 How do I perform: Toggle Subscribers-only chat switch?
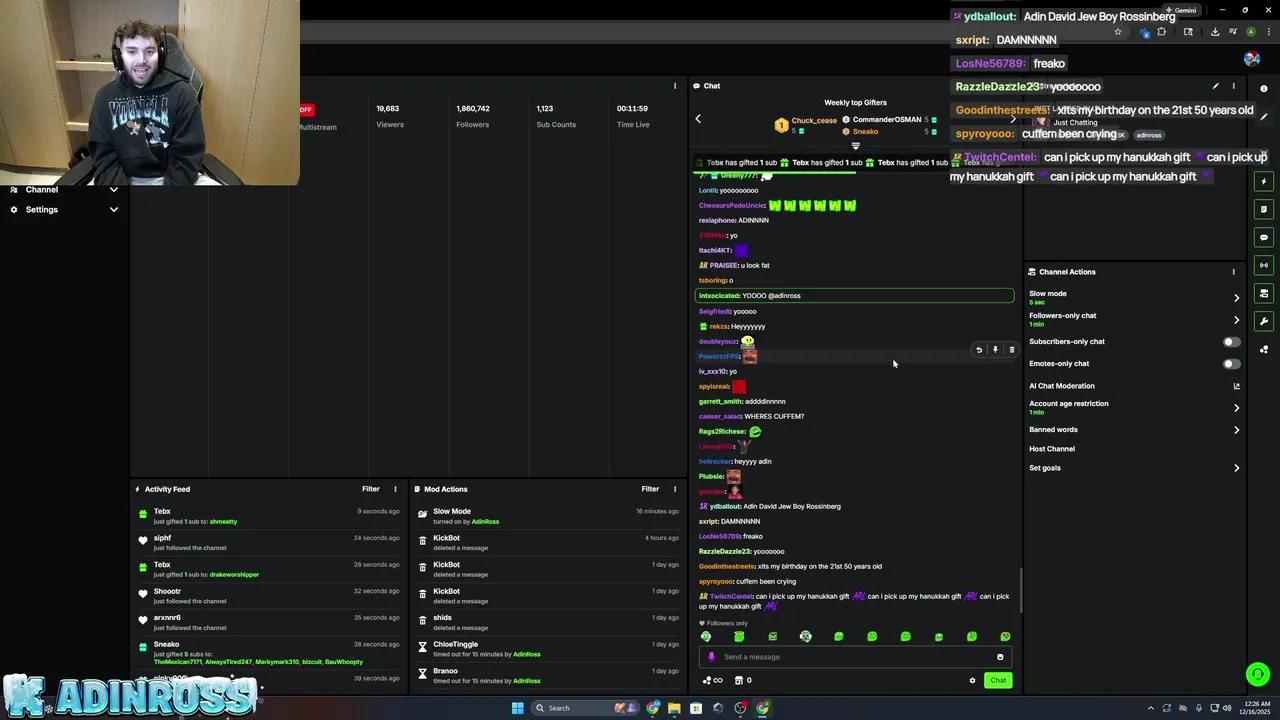(1231, 342)
